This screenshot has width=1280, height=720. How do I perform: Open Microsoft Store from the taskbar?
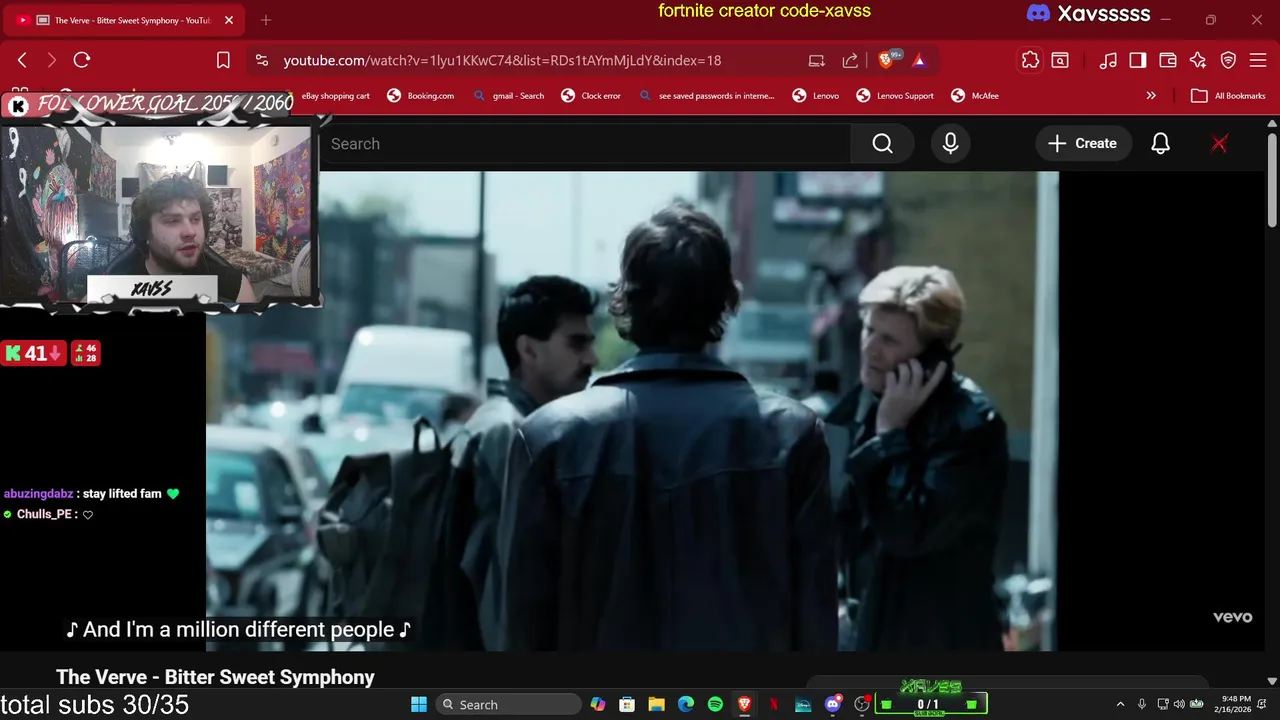point(627,704)
